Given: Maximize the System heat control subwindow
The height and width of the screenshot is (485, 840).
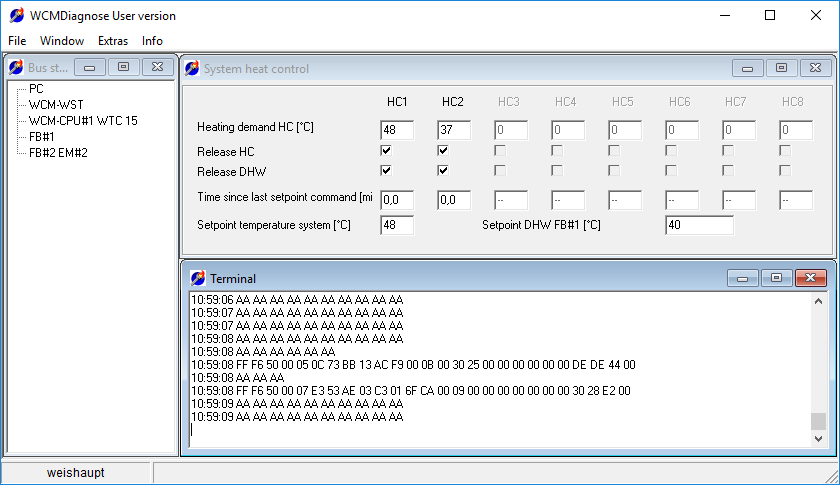Looking at the screenshot, I should click(x=781, y=68).
